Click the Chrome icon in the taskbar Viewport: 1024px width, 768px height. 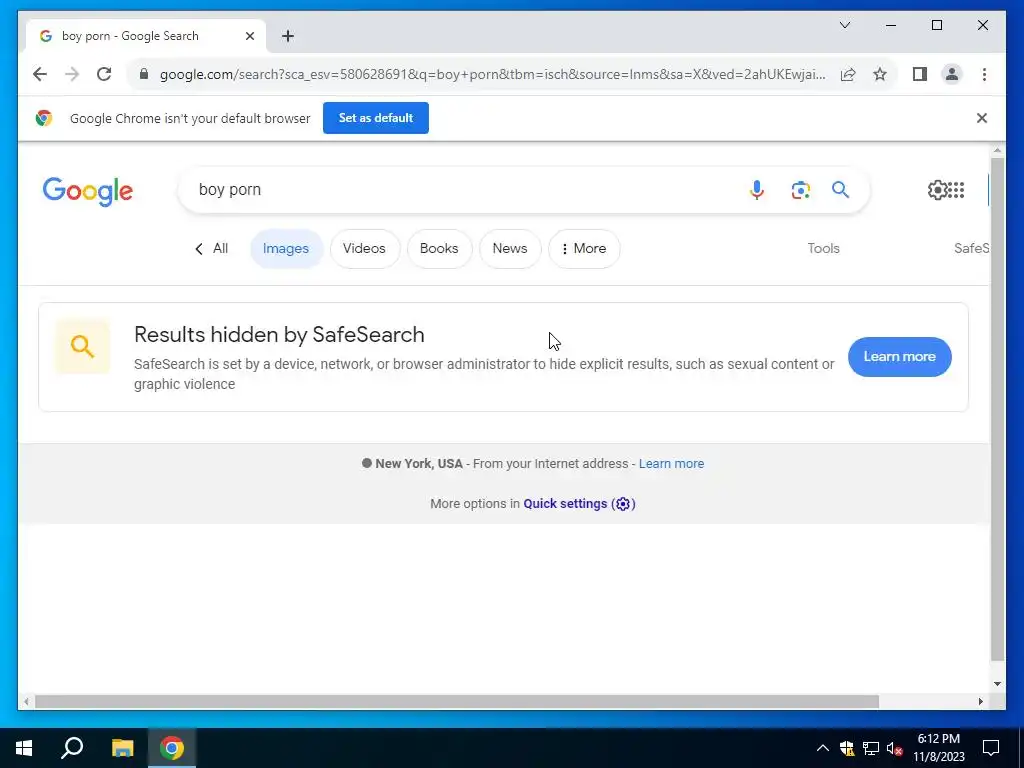tap(172, 748)
